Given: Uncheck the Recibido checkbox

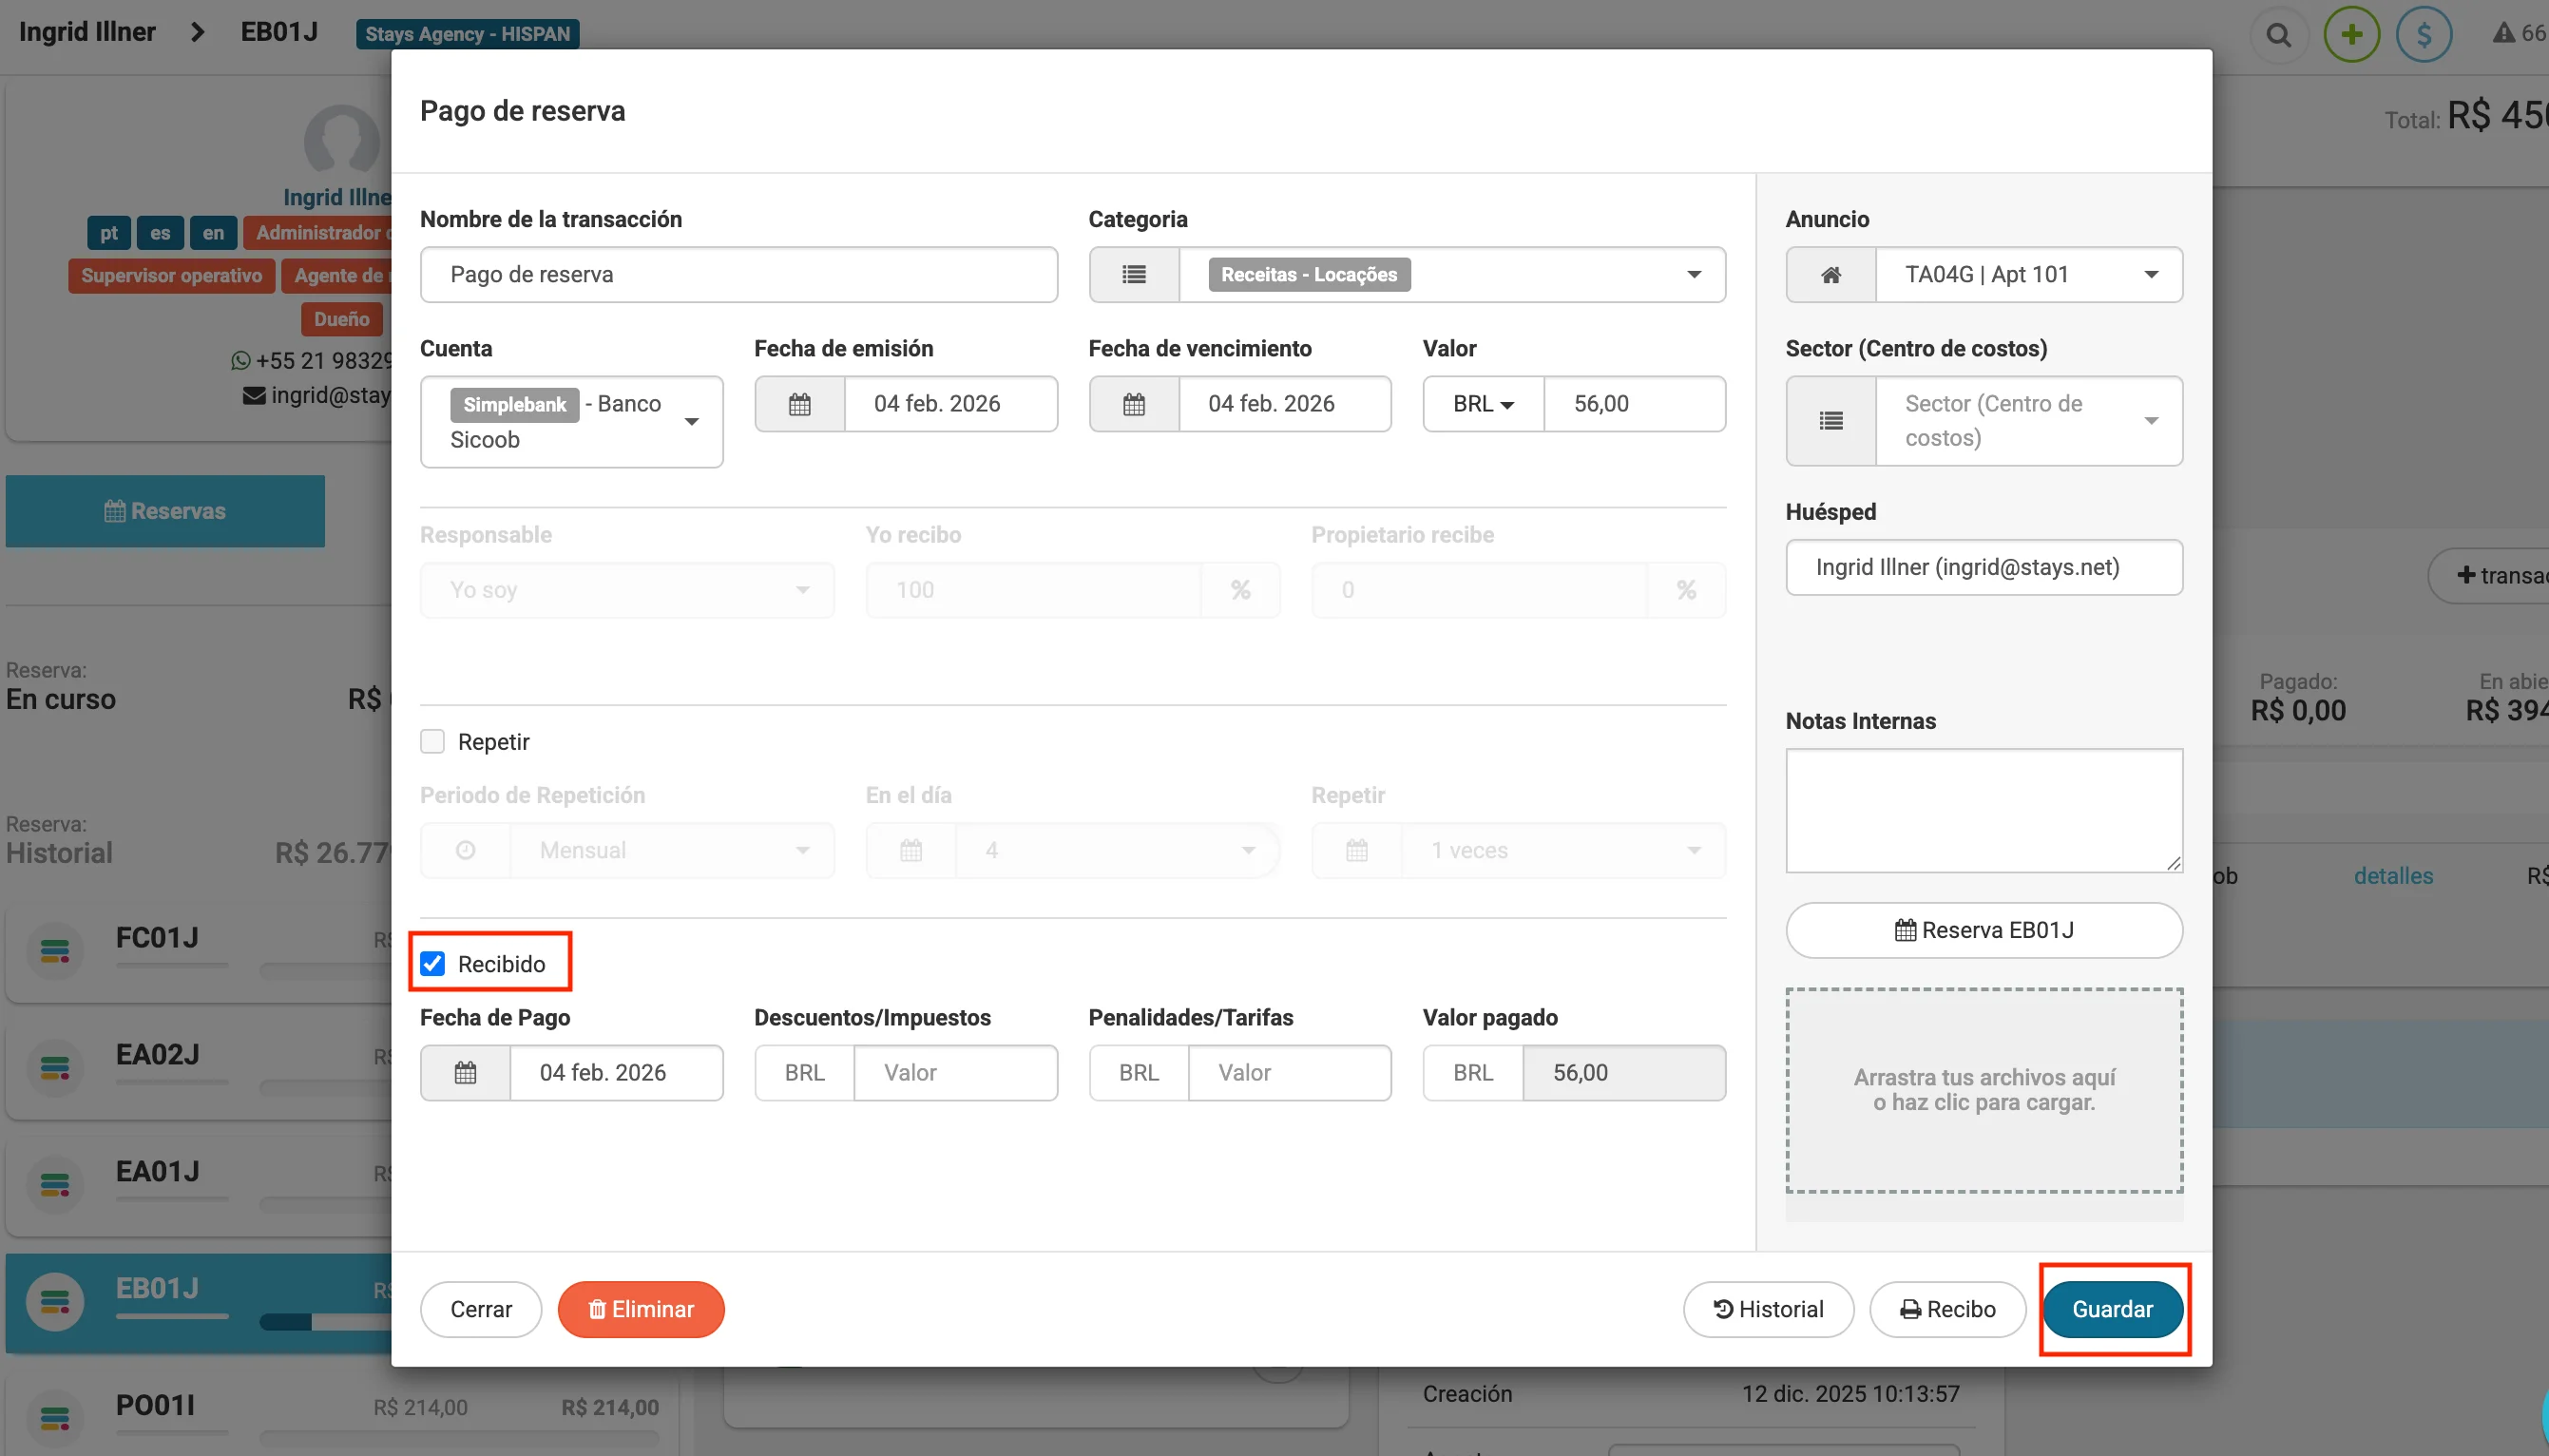Looking at the screenshot, I should [433, 964].
